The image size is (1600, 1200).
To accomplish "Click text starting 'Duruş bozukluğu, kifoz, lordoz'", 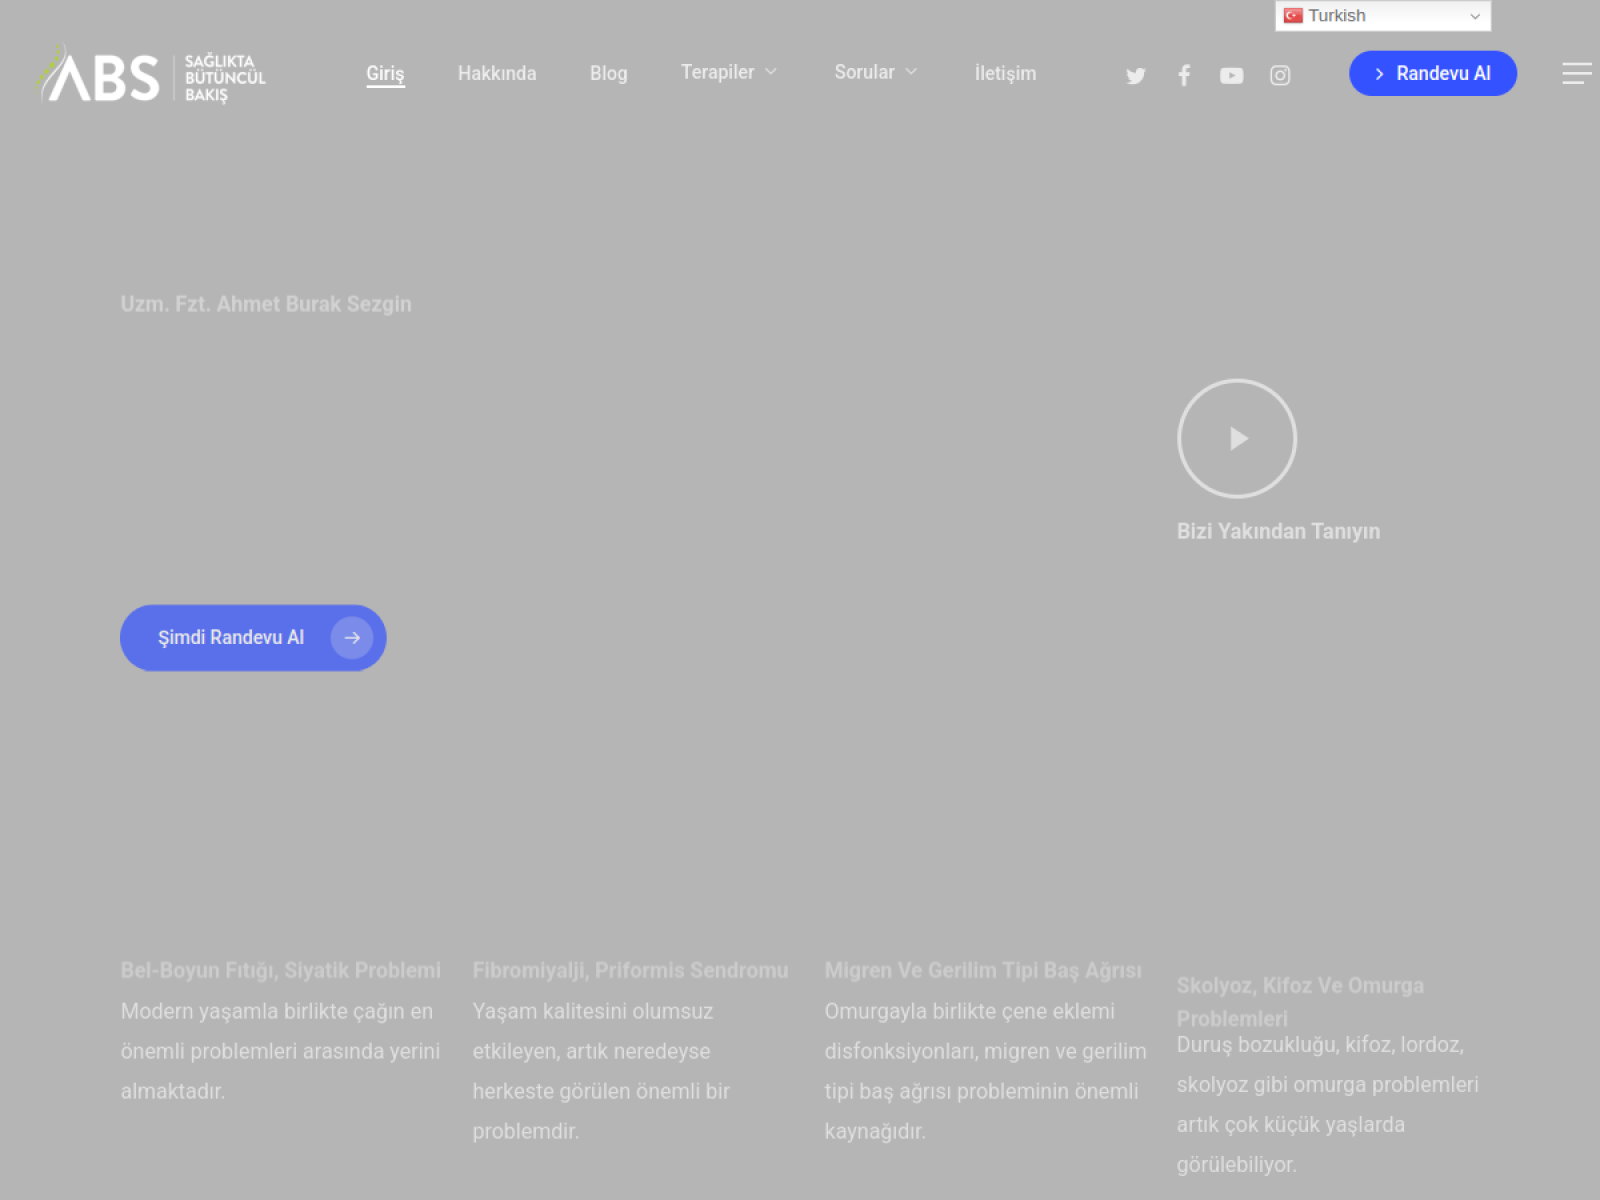I will click(x=1327, y=1104).
